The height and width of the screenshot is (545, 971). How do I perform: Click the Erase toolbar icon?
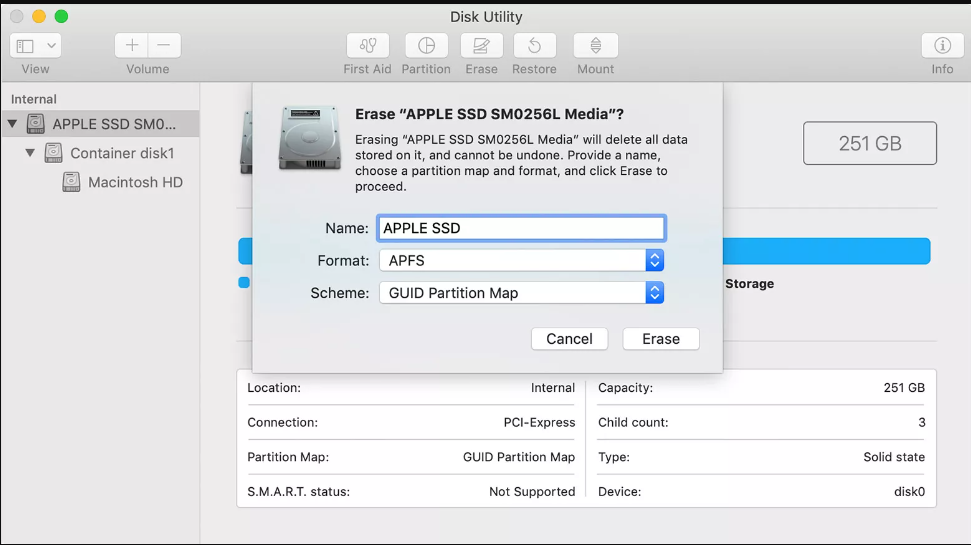click(x=482, y=46)
